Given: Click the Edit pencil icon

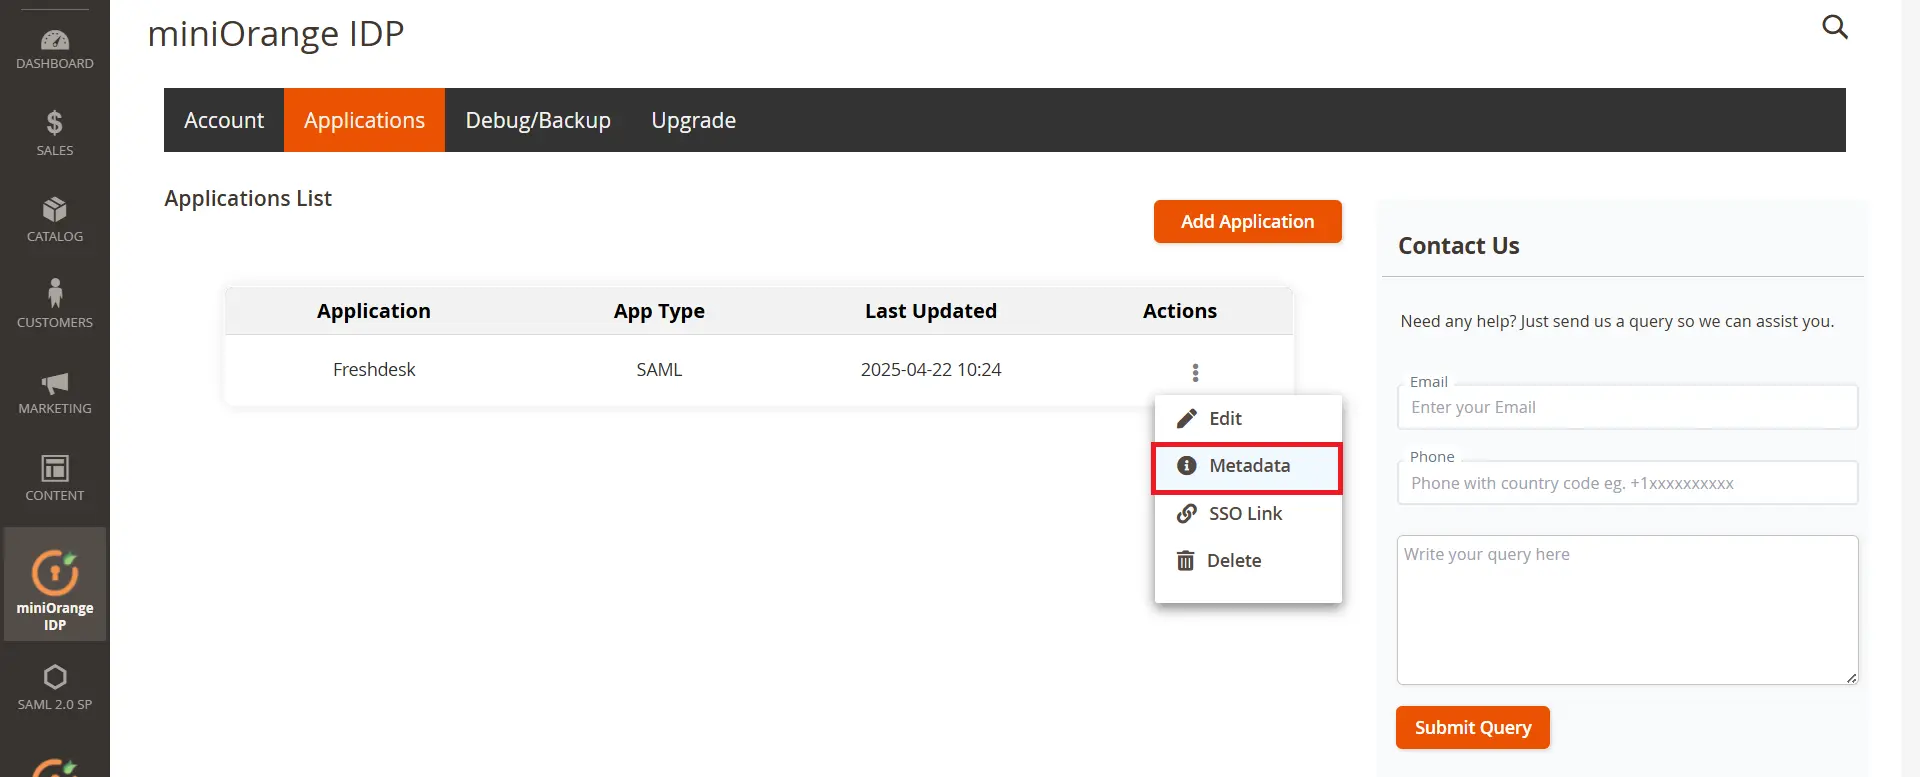Looking at the screenshot, I should [x=1186, y=418].
